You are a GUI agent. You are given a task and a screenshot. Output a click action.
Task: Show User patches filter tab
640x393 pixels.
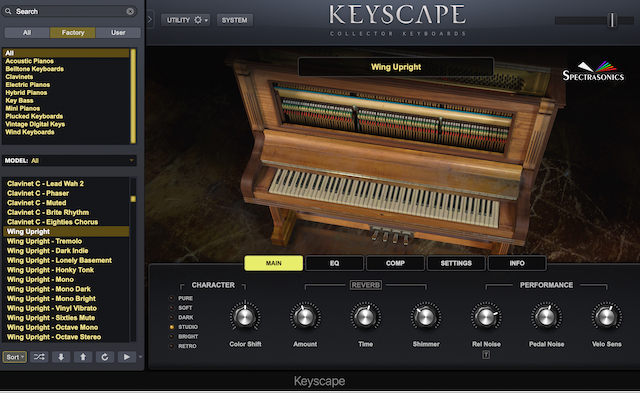[x=118, y=33]
